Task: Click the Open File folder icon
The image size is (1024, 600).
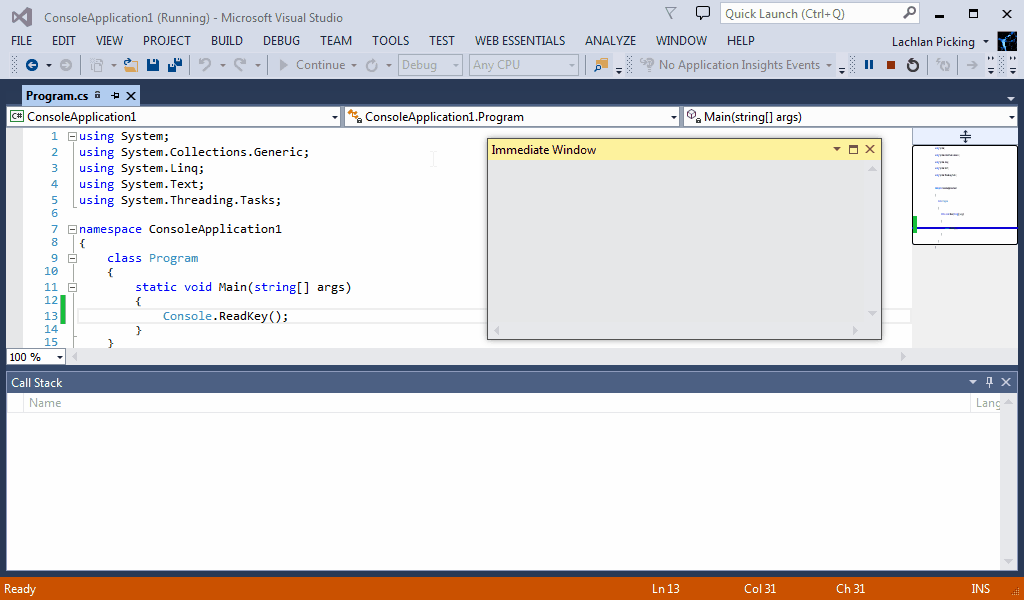Action: 131,65
